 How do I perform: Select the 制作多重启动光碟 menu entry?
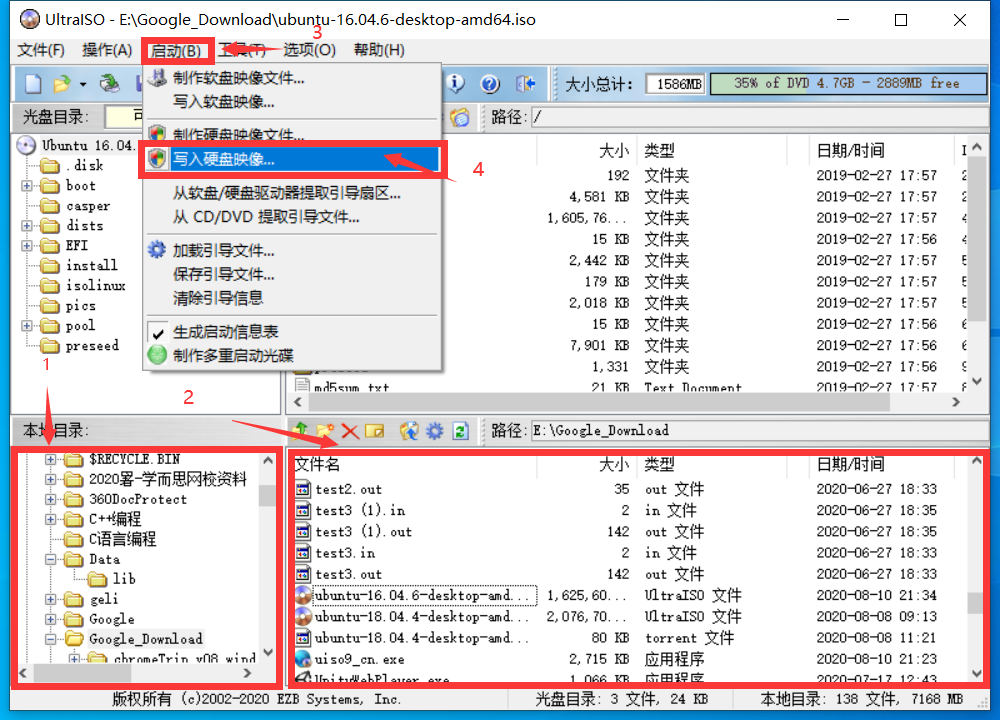coord(293,355)
